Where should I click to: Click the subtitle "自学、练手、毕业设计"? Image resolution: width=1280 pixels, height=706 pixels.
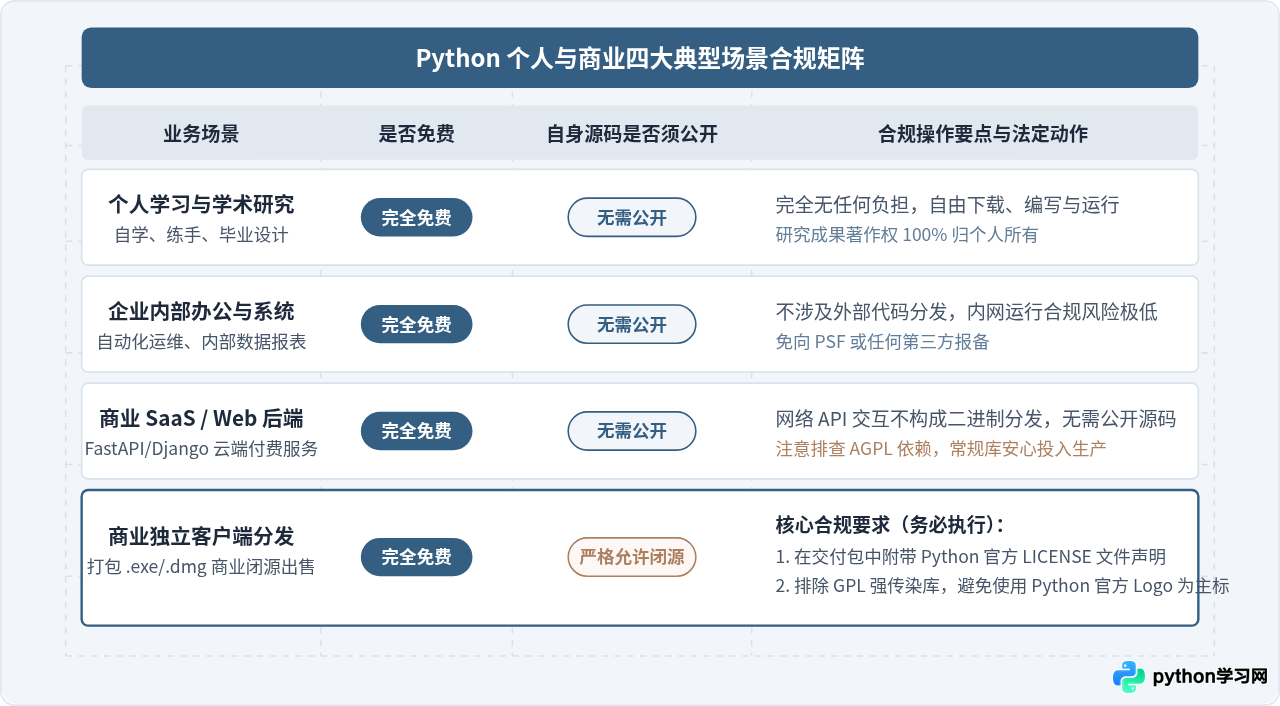pyautogui.click(x=201, y=235)
